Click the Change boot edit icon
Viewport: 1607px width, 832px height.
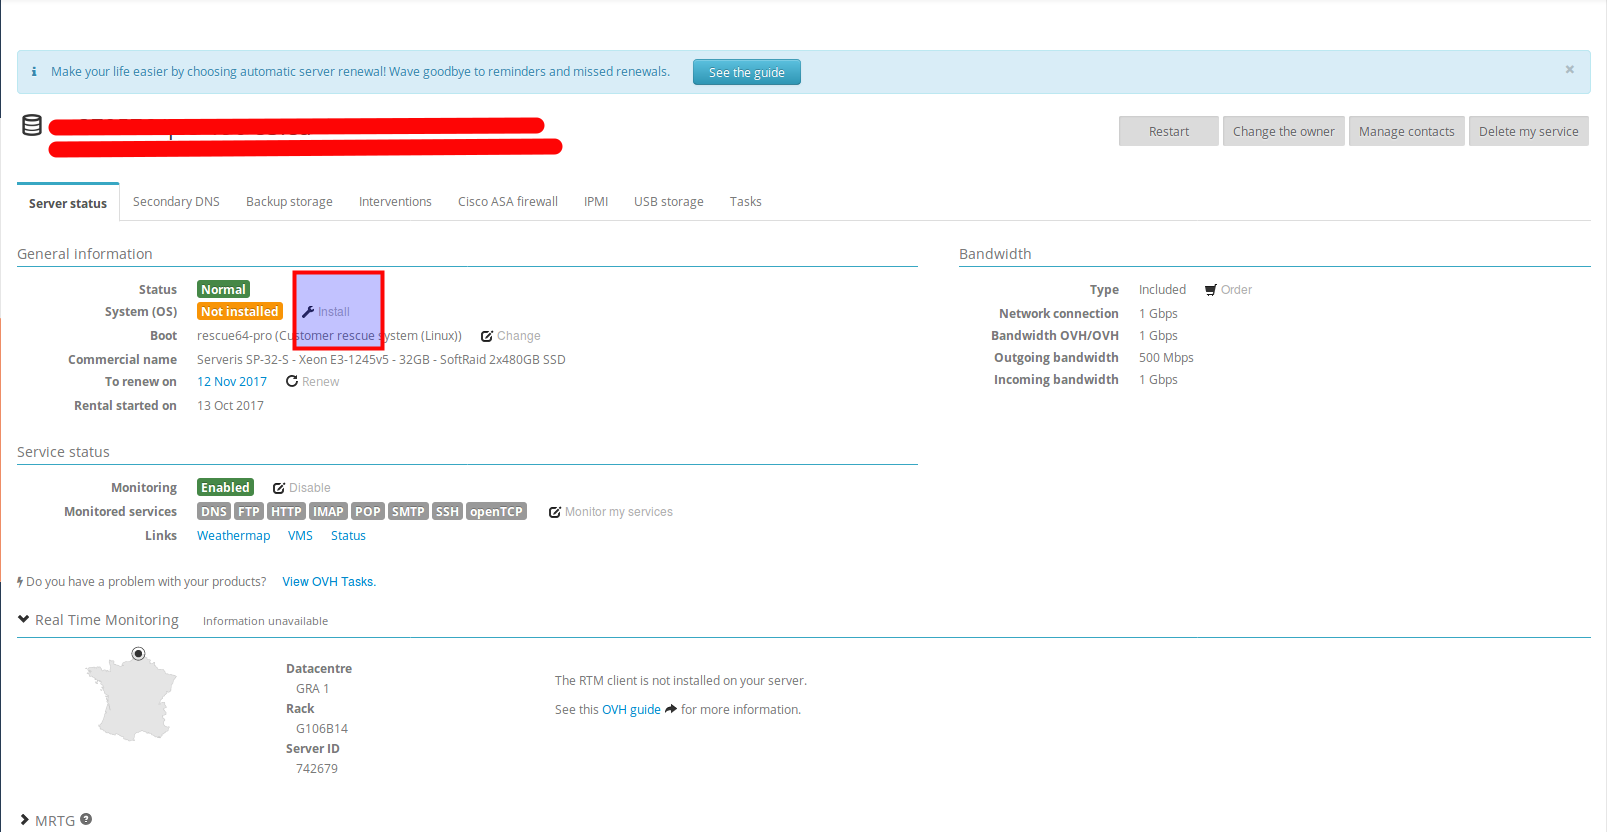coord(487,336)
